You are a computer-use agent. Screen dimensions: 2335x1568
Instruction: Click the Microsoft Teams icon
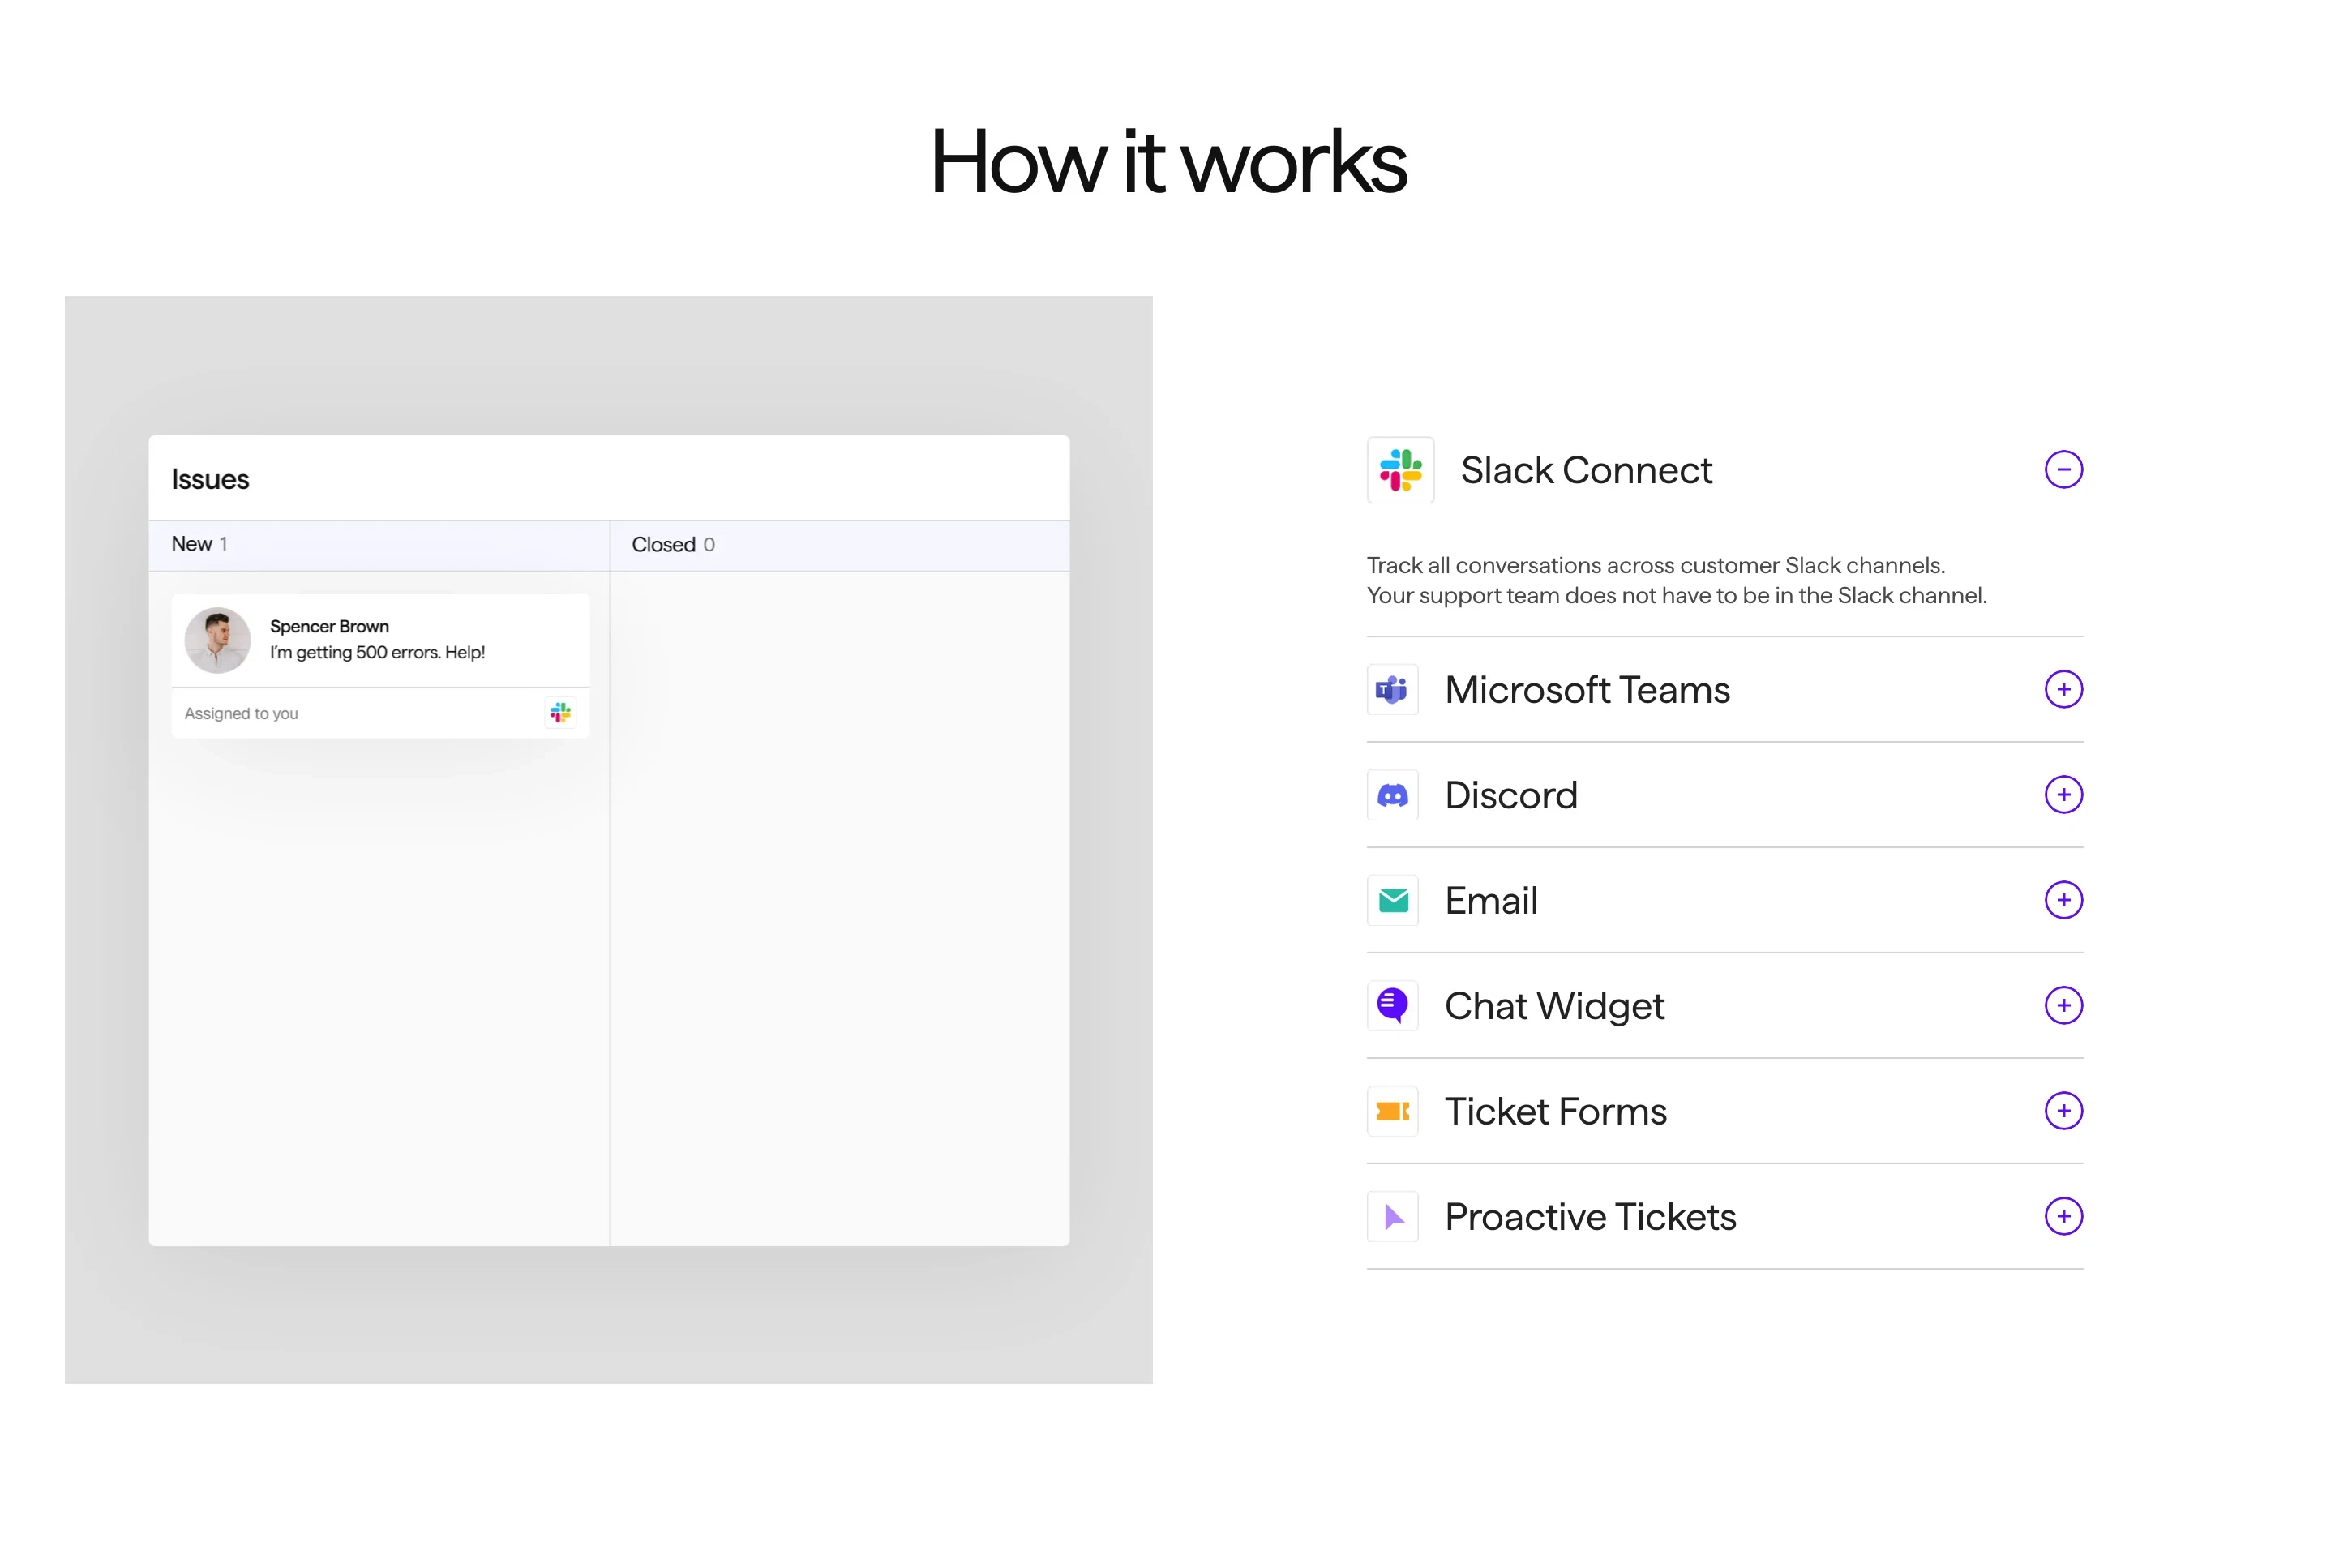(1392, 690)
